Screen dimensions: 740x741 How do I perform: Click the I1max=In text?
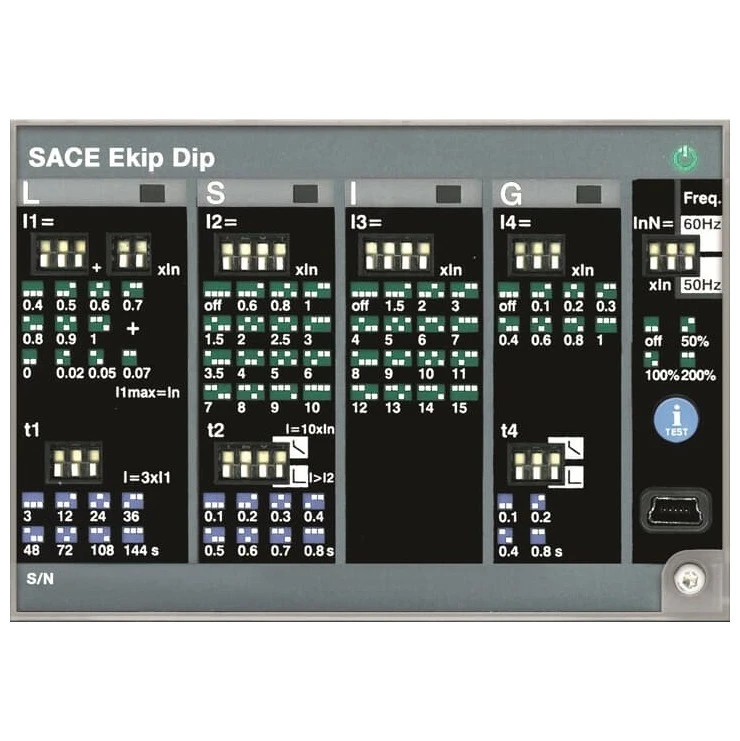pyautogui.click(x=148, y=393)
